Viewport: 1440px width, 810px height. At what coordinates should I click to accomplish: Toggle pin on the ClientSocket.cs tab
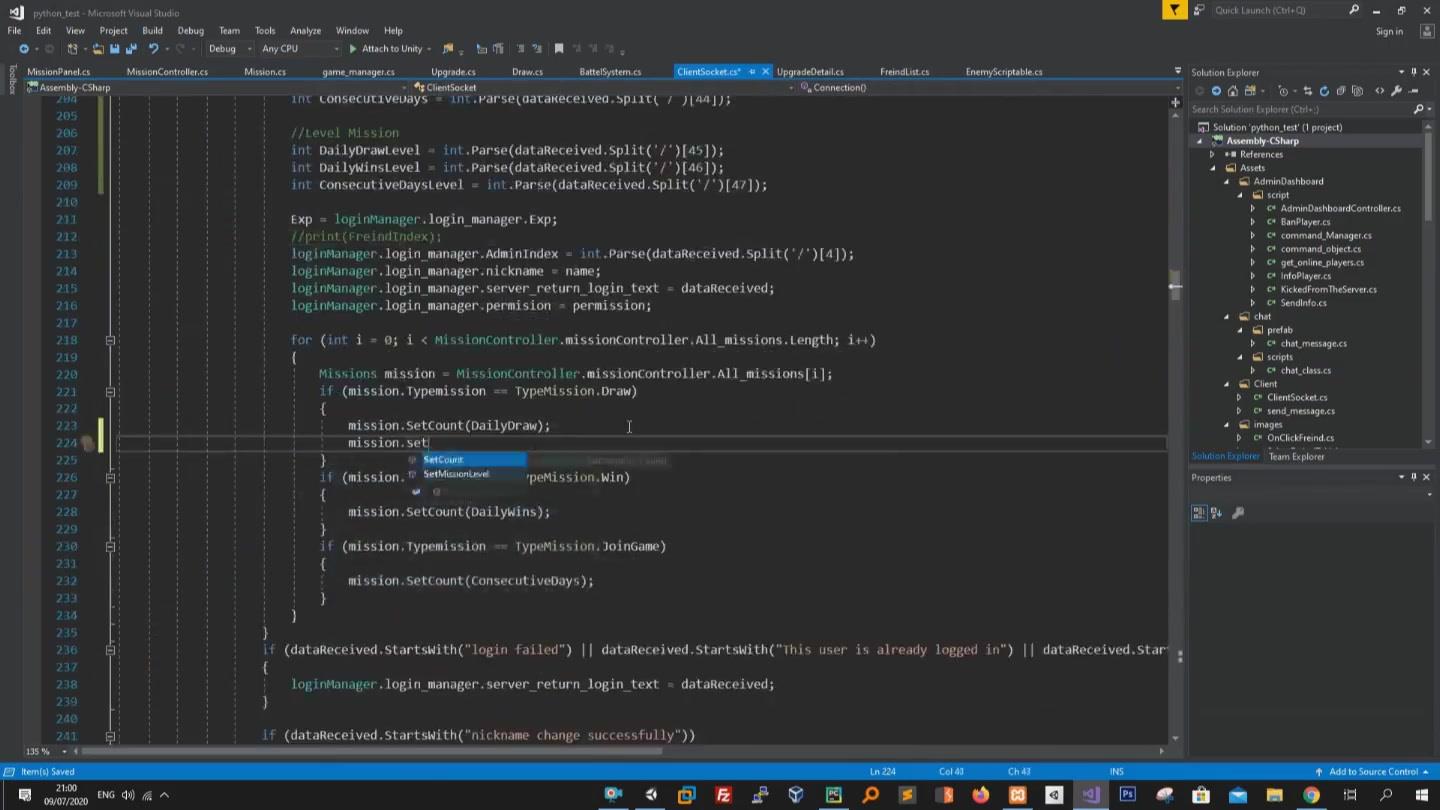[752, 72]
